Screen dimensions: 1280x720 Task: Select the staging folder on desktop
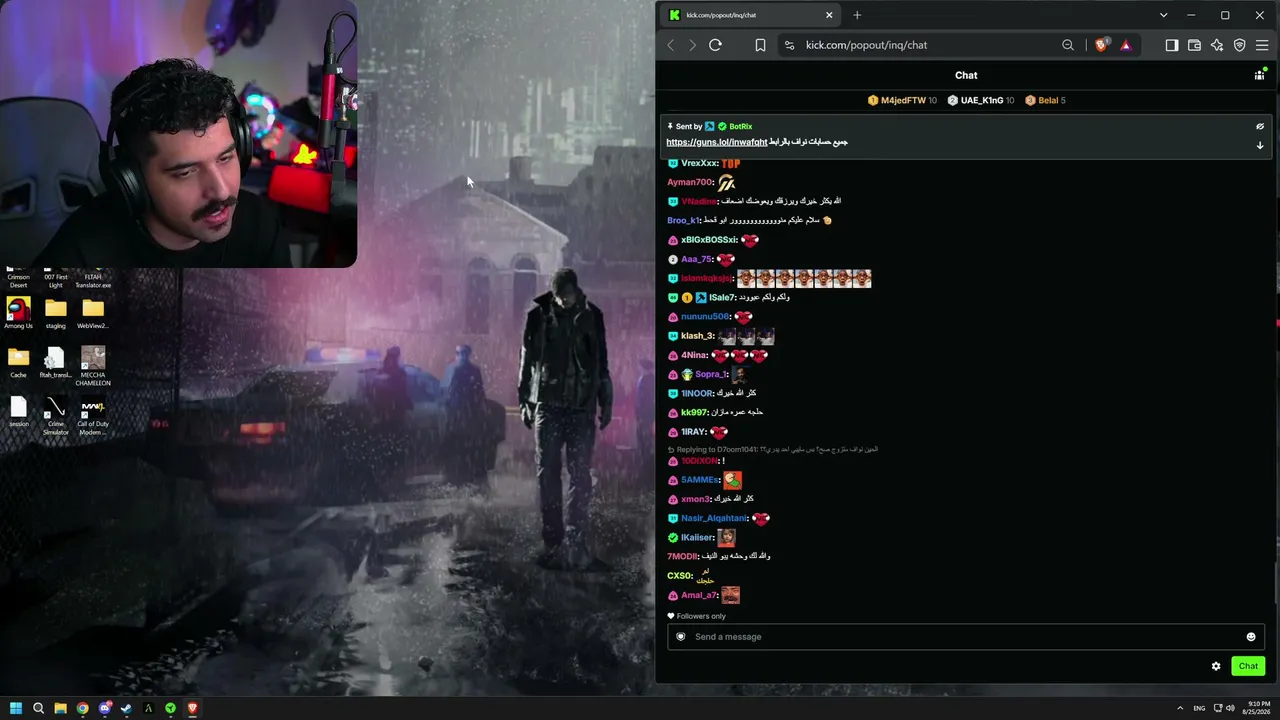(56, 313)
